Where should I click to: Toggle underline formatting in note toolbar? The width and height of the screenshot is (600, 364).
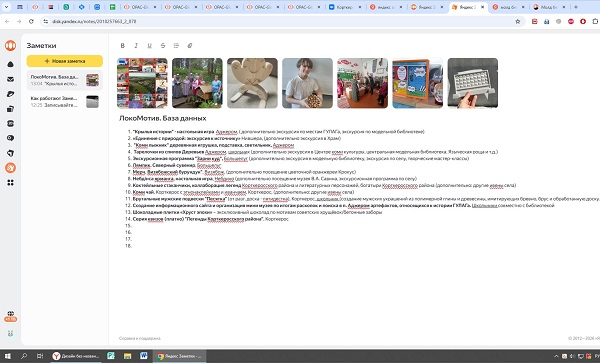(x=149, y=46)
